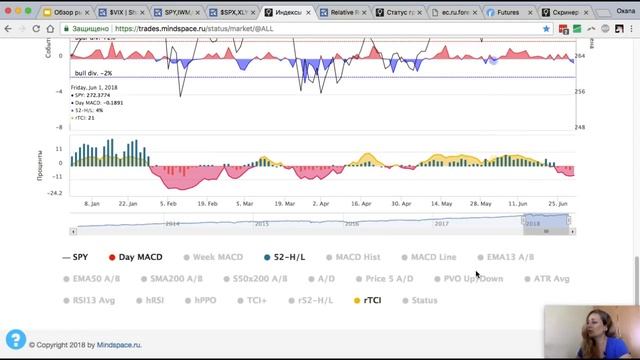Click 2015 in the navigator timeline
This screenshot has height=360, width=640.
(262, 224)
